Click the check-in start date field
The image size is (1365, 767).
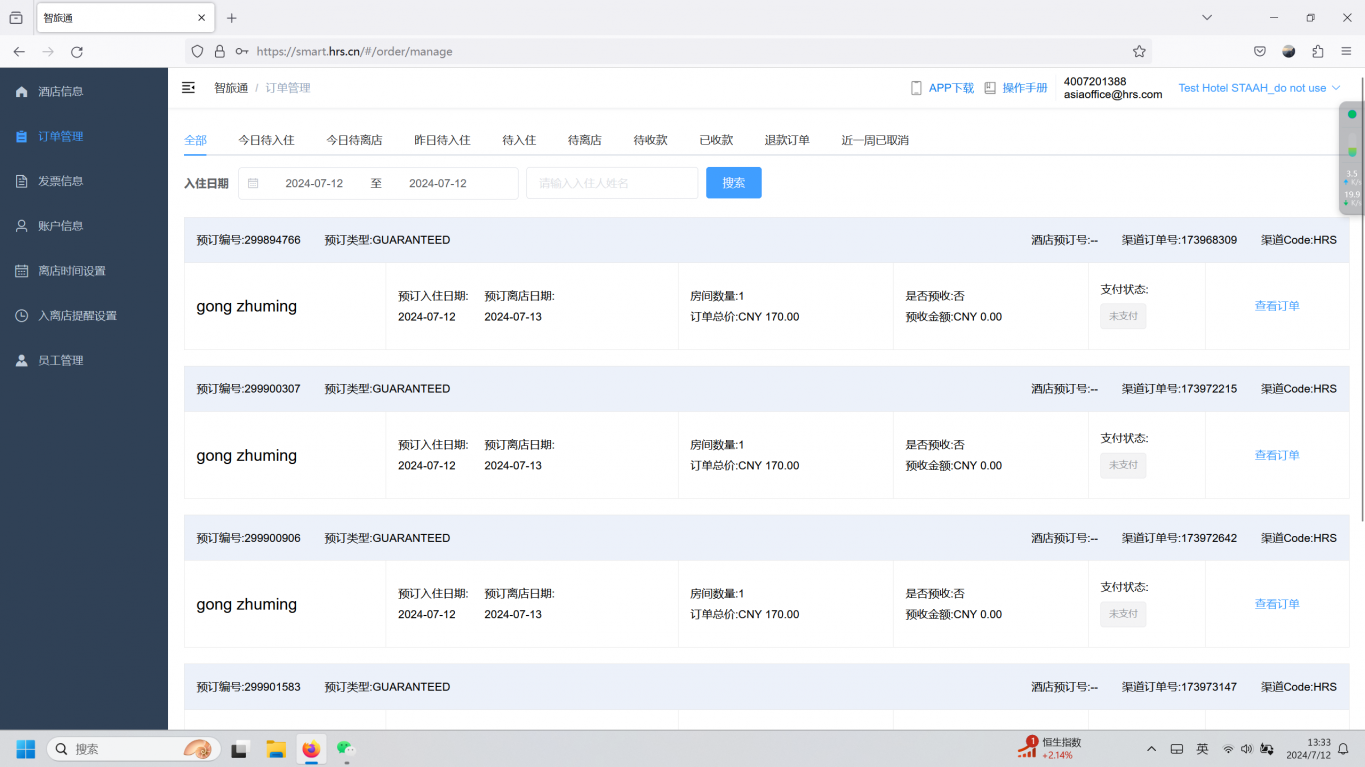point(314,183)
